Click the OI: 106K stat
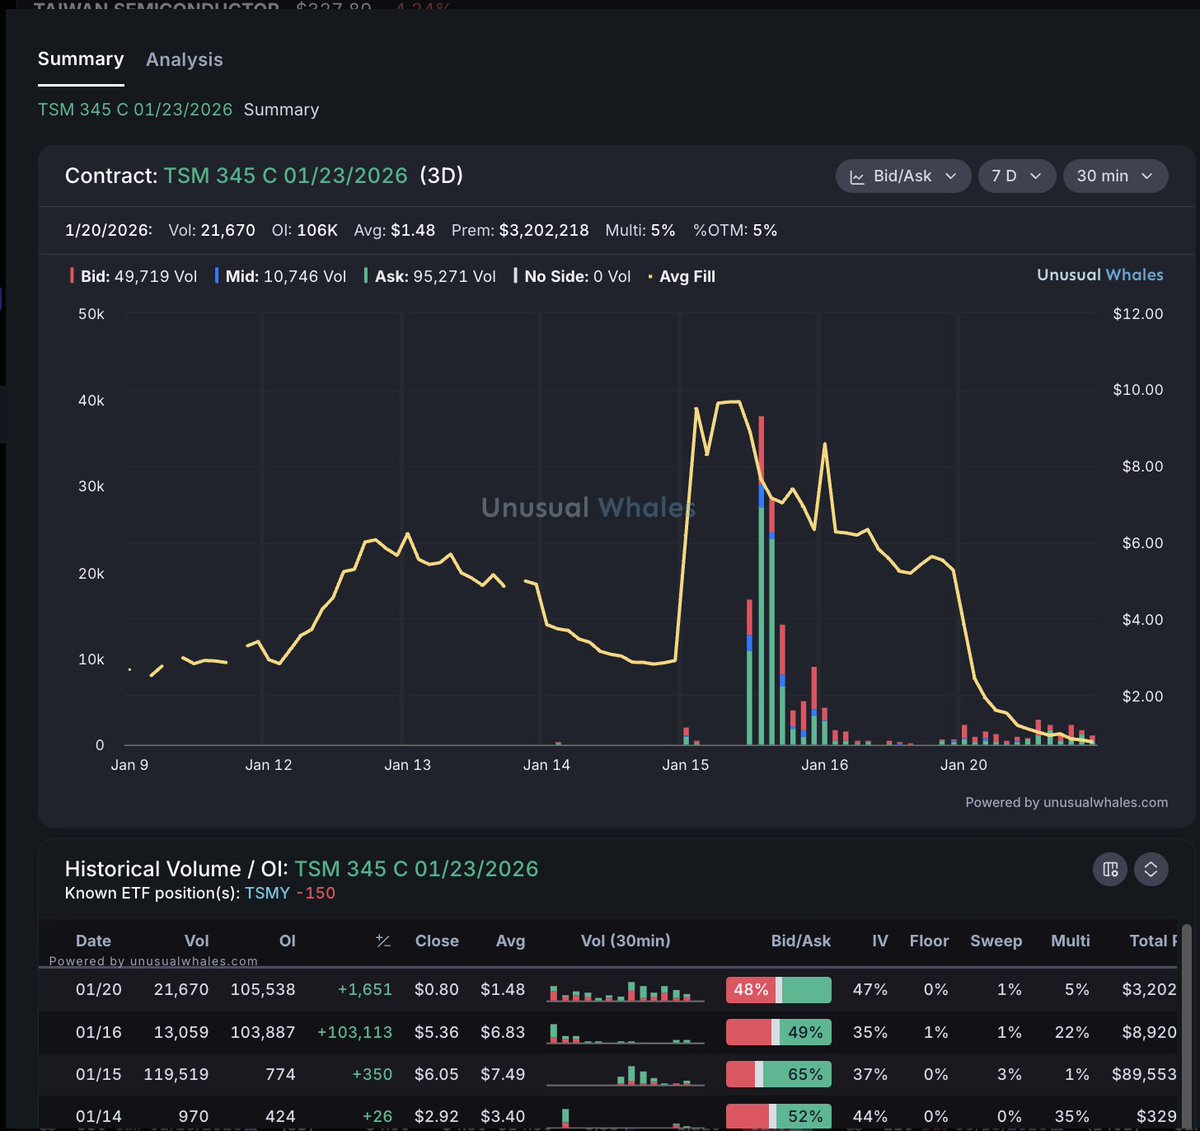Viewport: 1200px width, 1131px height. 305,230
